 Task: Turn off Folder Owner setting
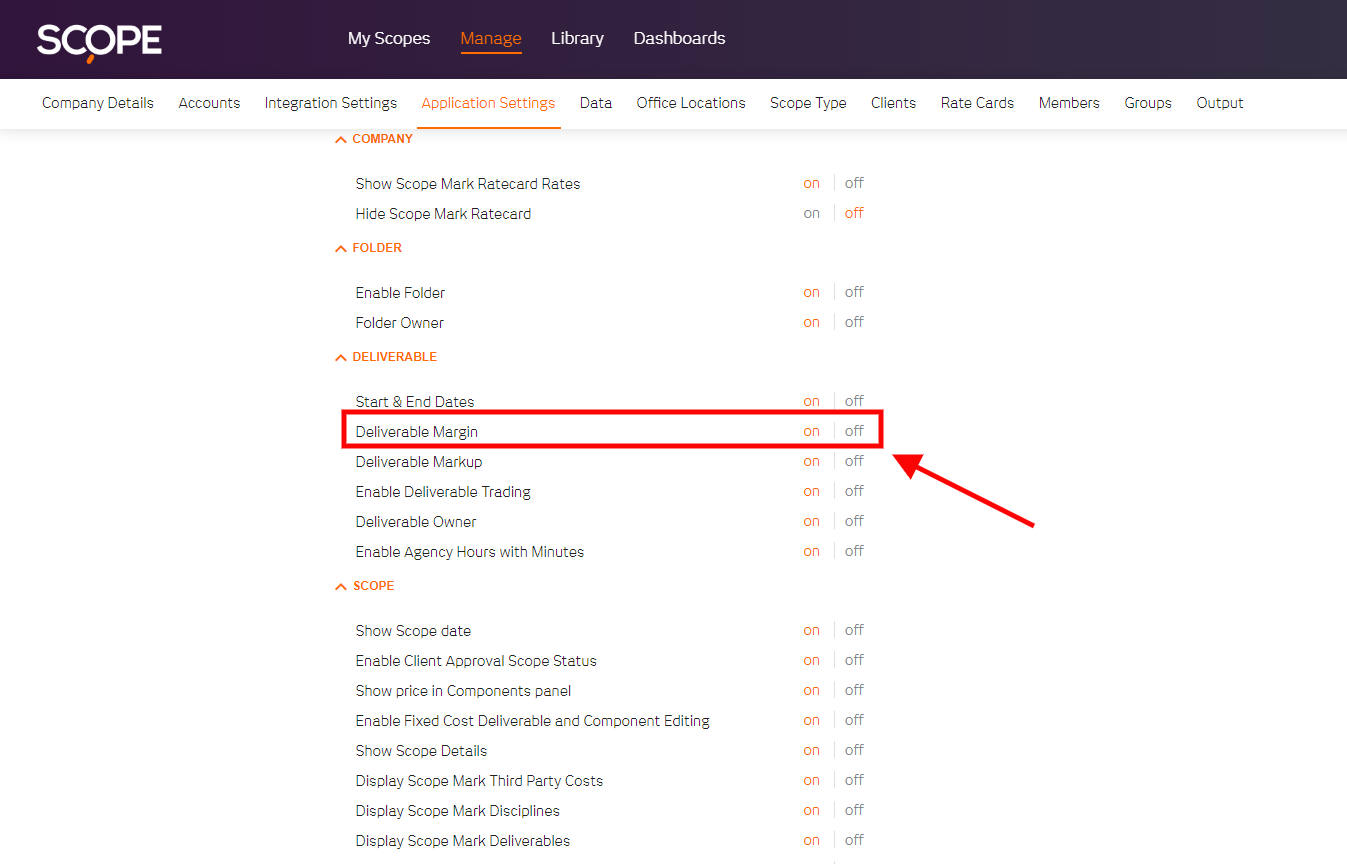[x=854, y=322]
